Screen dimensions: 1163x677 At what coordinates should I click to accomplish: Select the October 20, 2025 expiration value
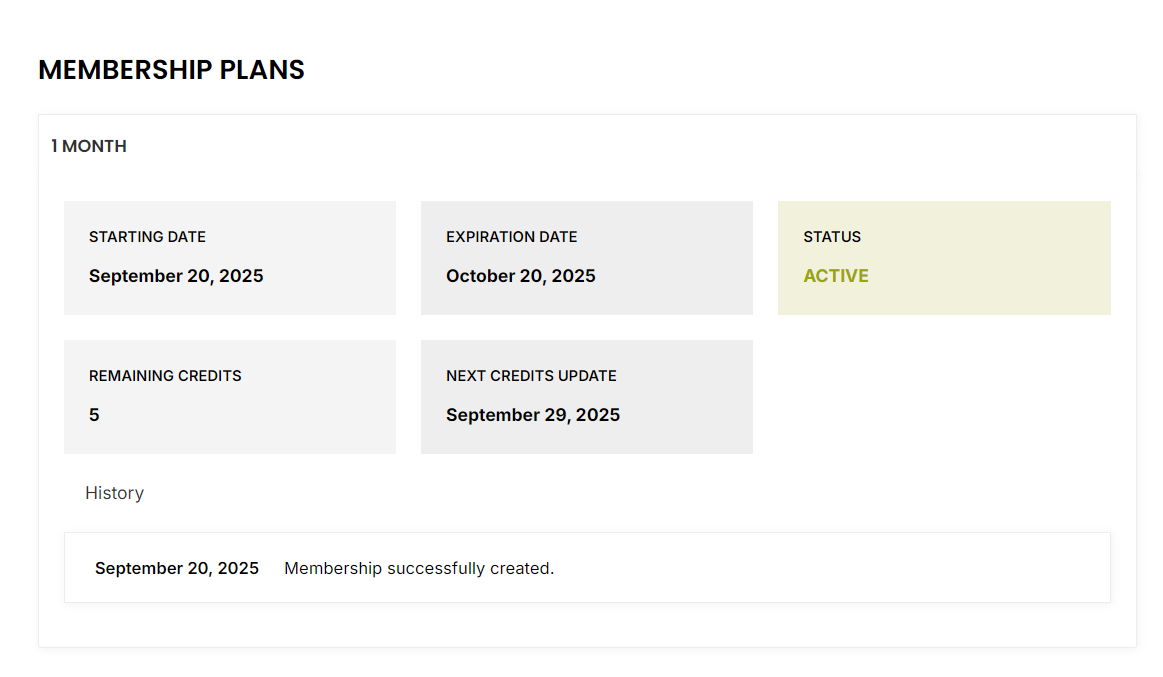coord(520,276)
